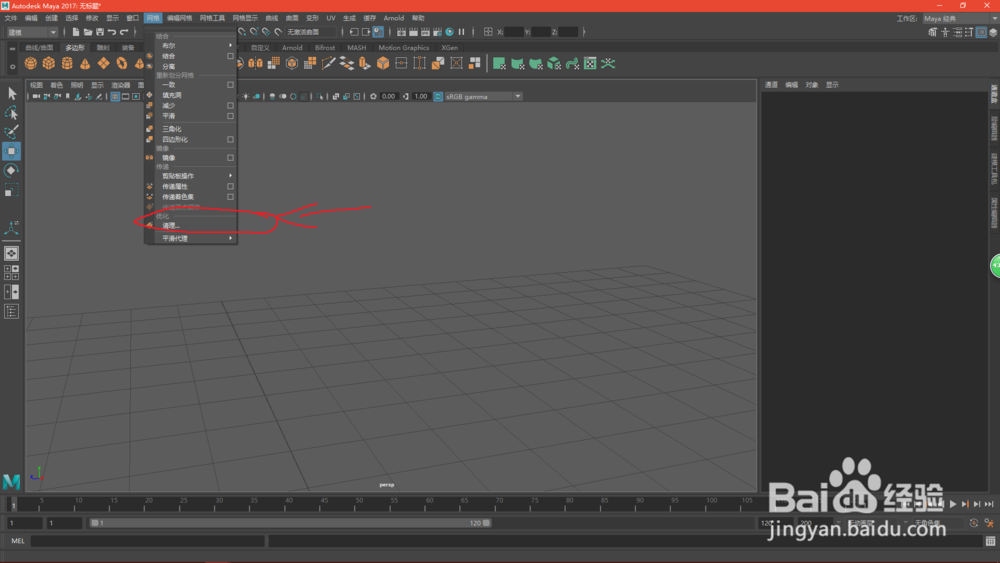Choose 三角化 from the mesh menu
The height and width of the screenshot is (563, 1000).
click(172, 129)
